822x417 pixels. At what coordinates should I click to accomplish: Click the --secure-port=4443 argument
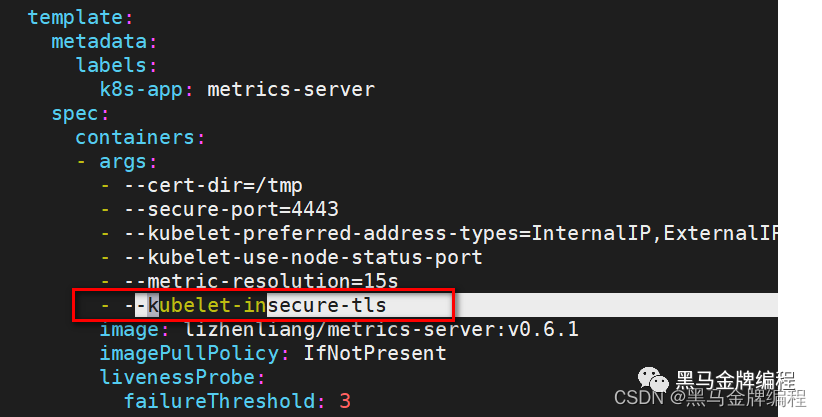(231, 210)
